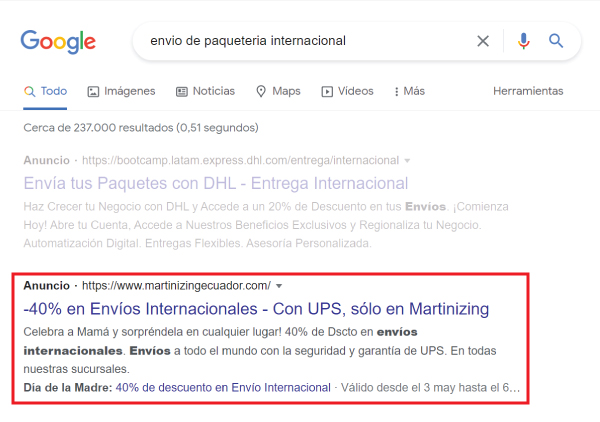Viewport: 600px width, 422px height.
Task: Open Herramientas search tools
Action: click(x=528, y=91)
